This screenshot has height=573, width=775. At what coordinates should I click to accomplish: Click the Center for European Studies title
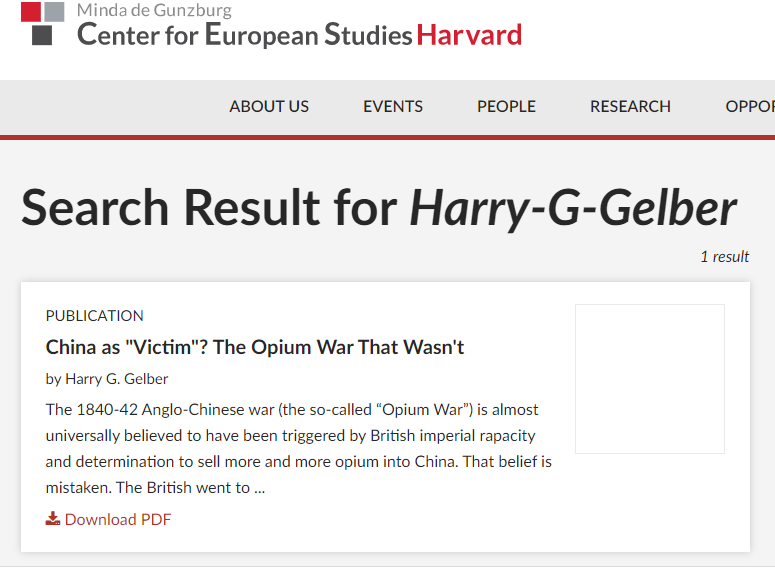point(245,35)
